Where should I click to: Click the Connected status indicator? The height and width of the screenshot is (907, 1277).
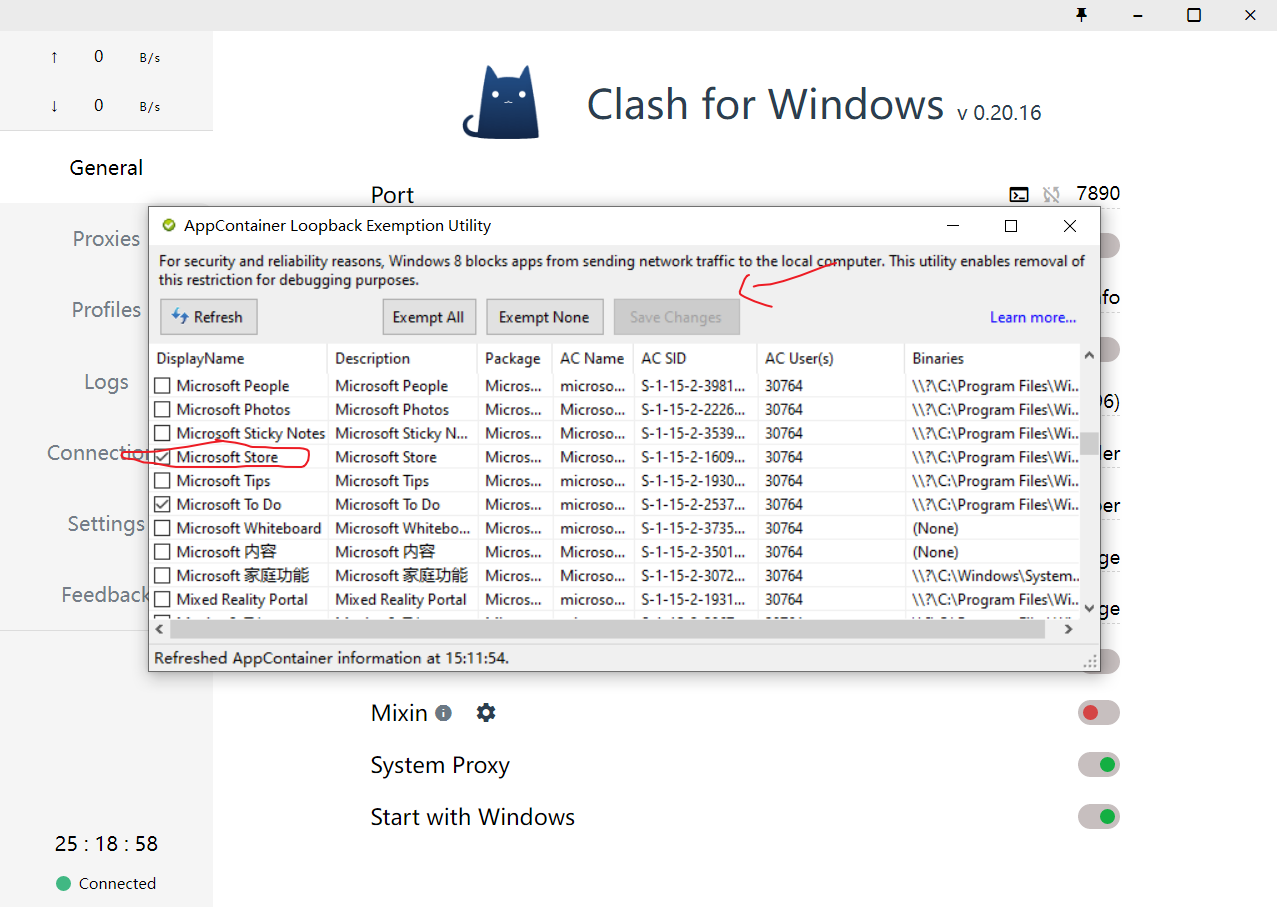pos(106,883)
